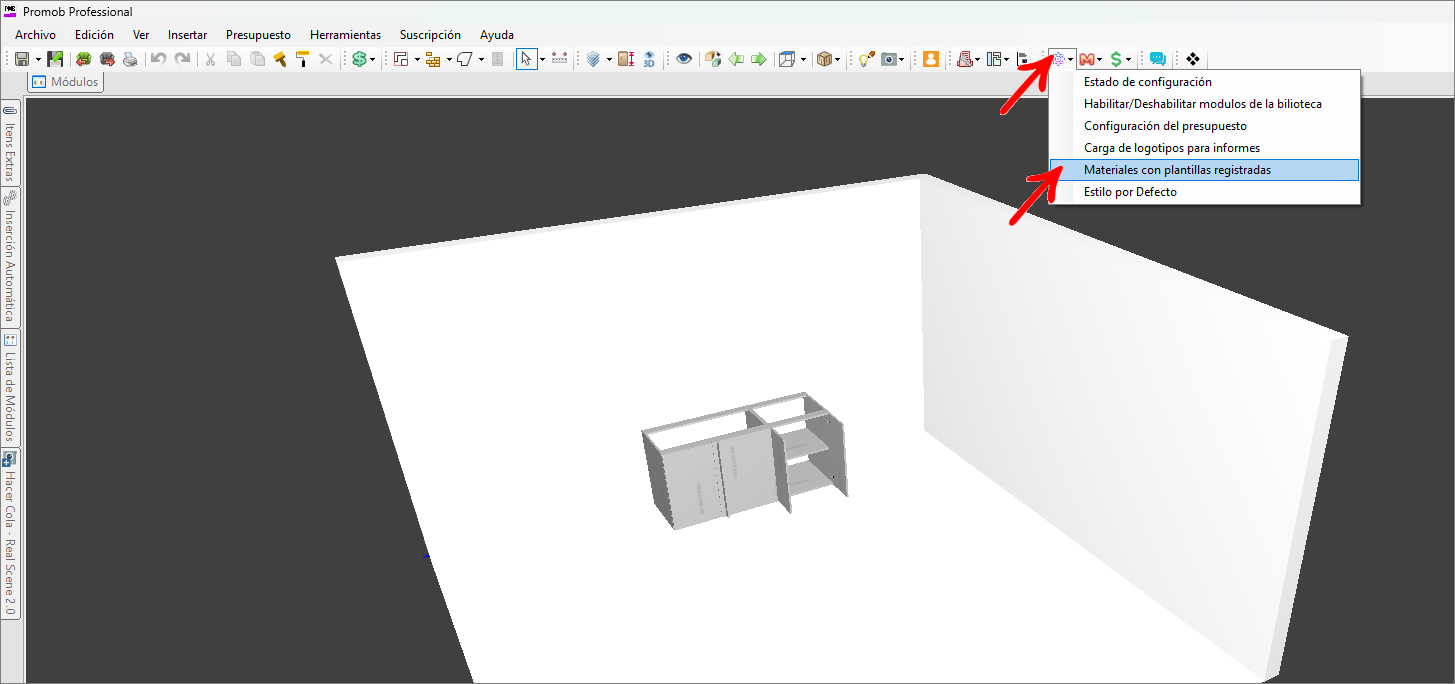Viewport: 1455px width, 684px height.
Task: Click the scissors cut icon
Action: point(210,59)
